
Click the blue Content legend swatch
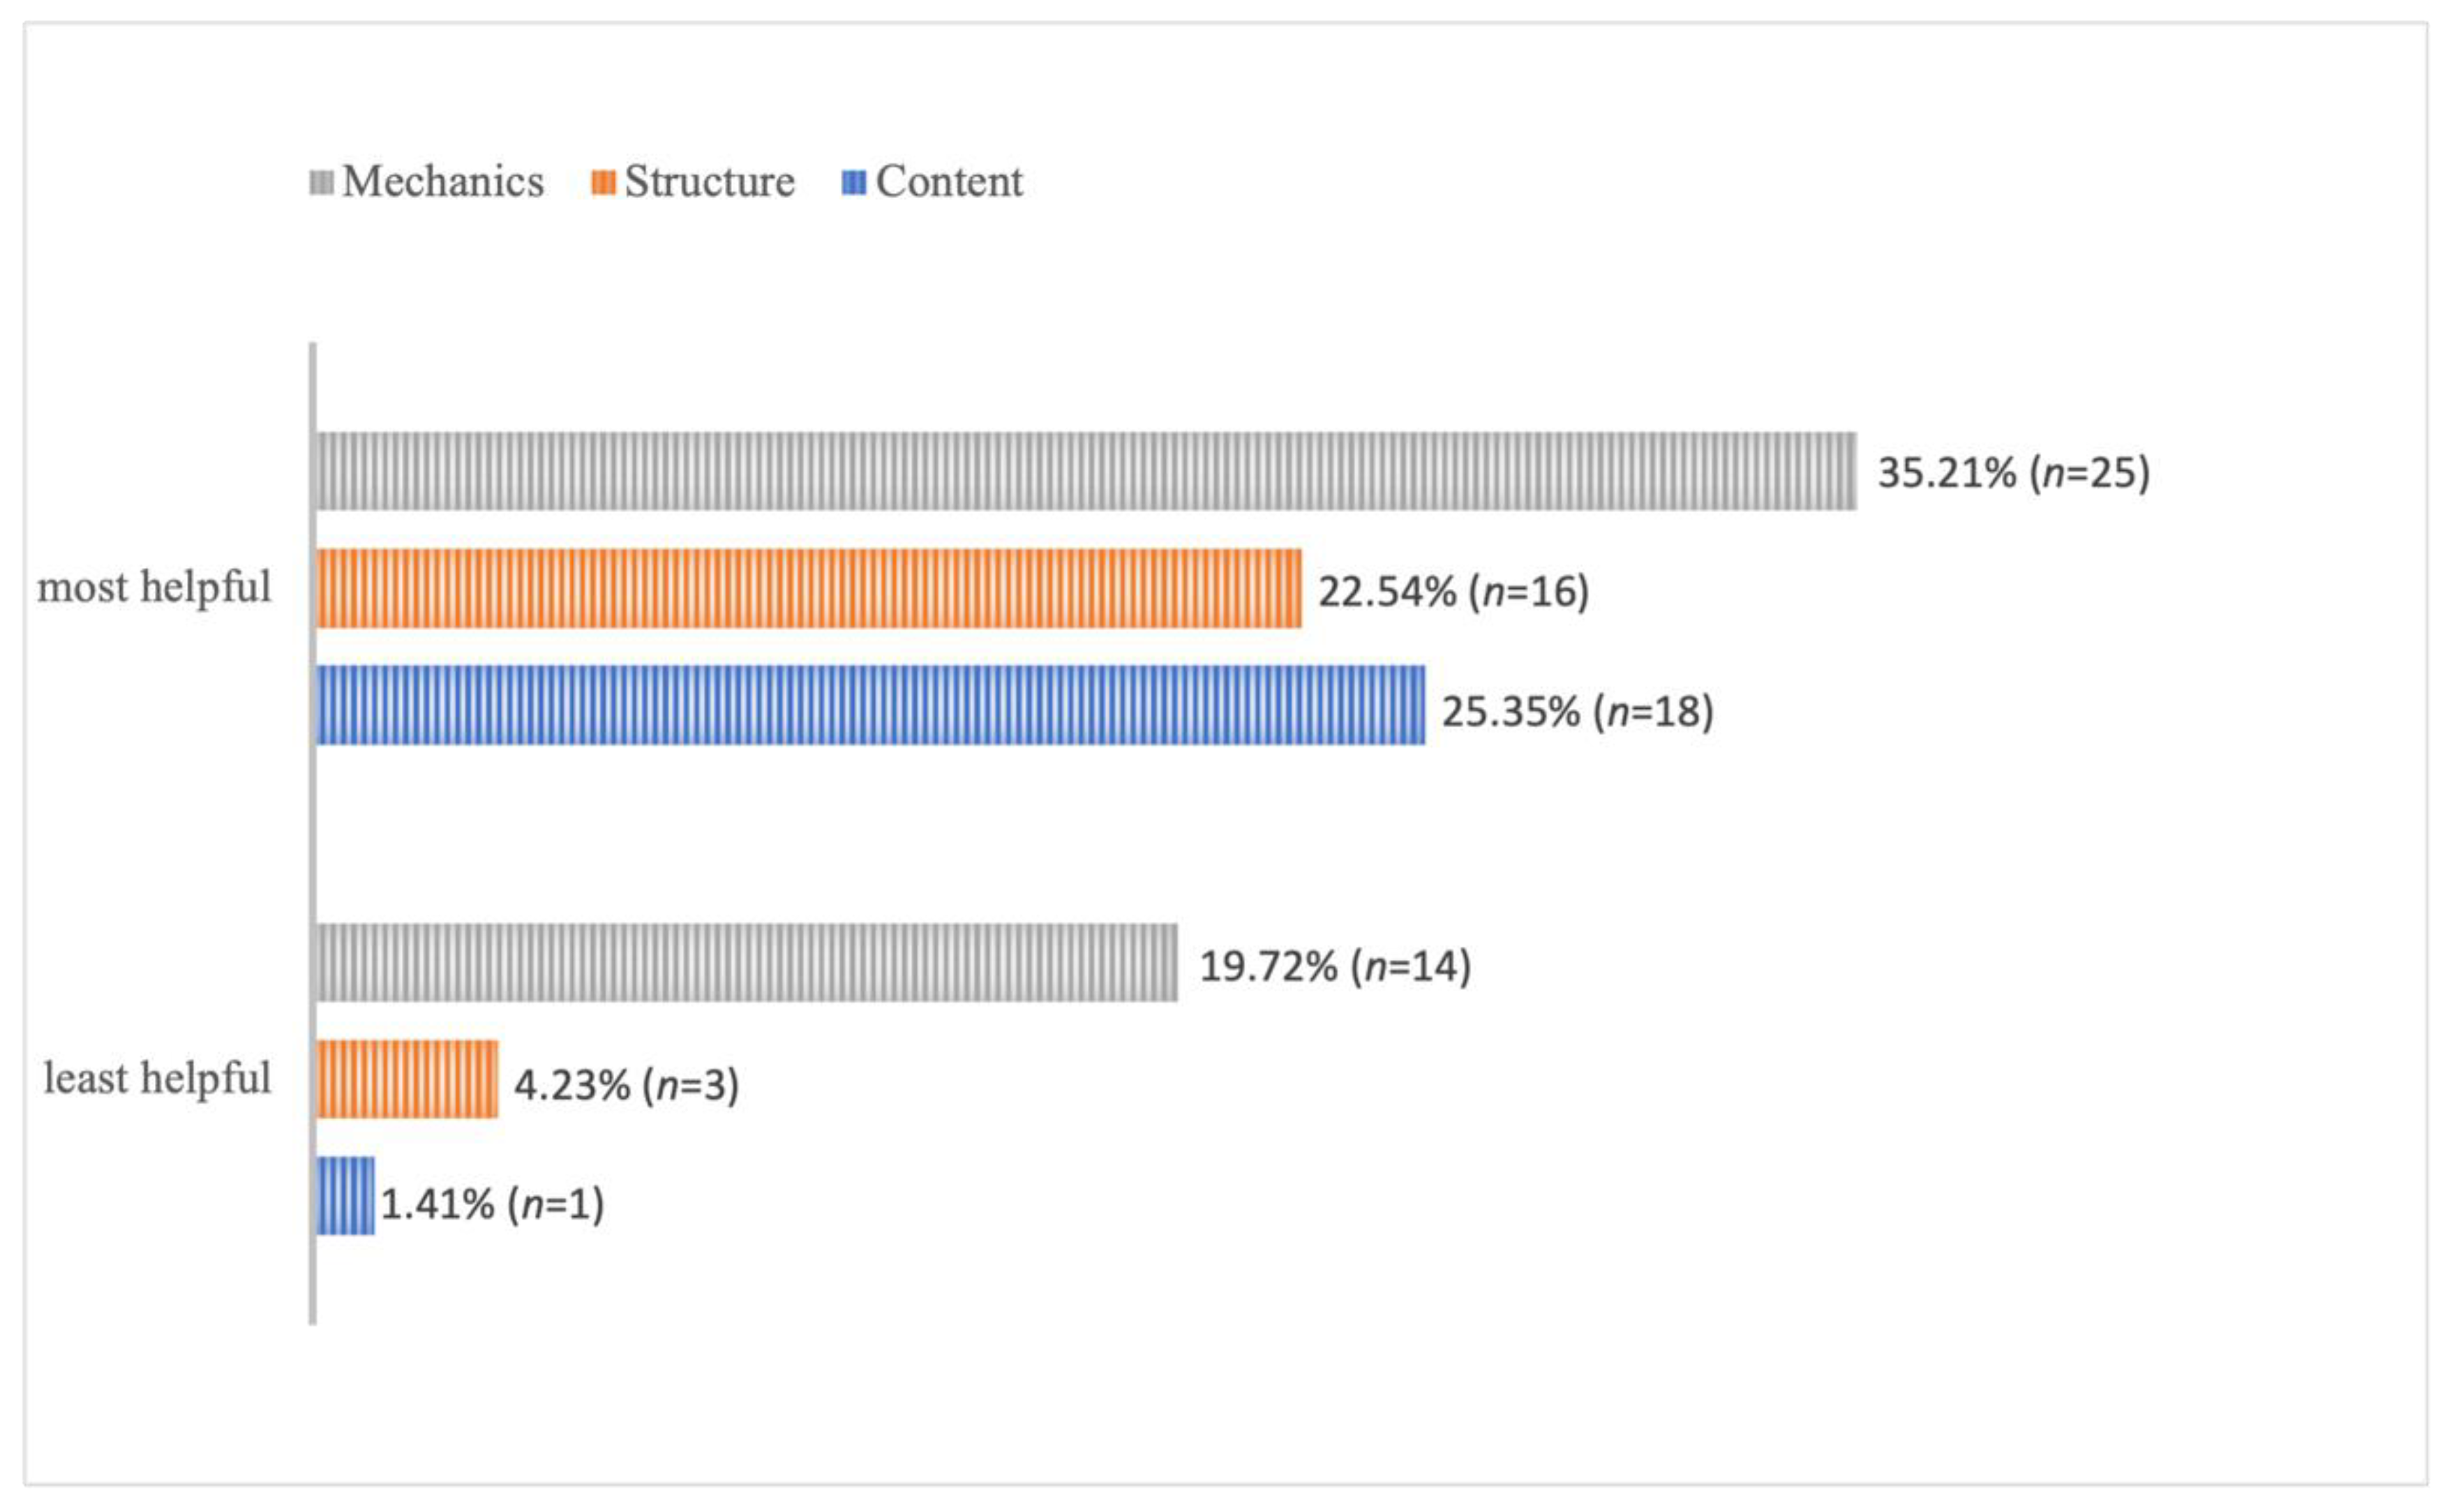click(853, 183)
